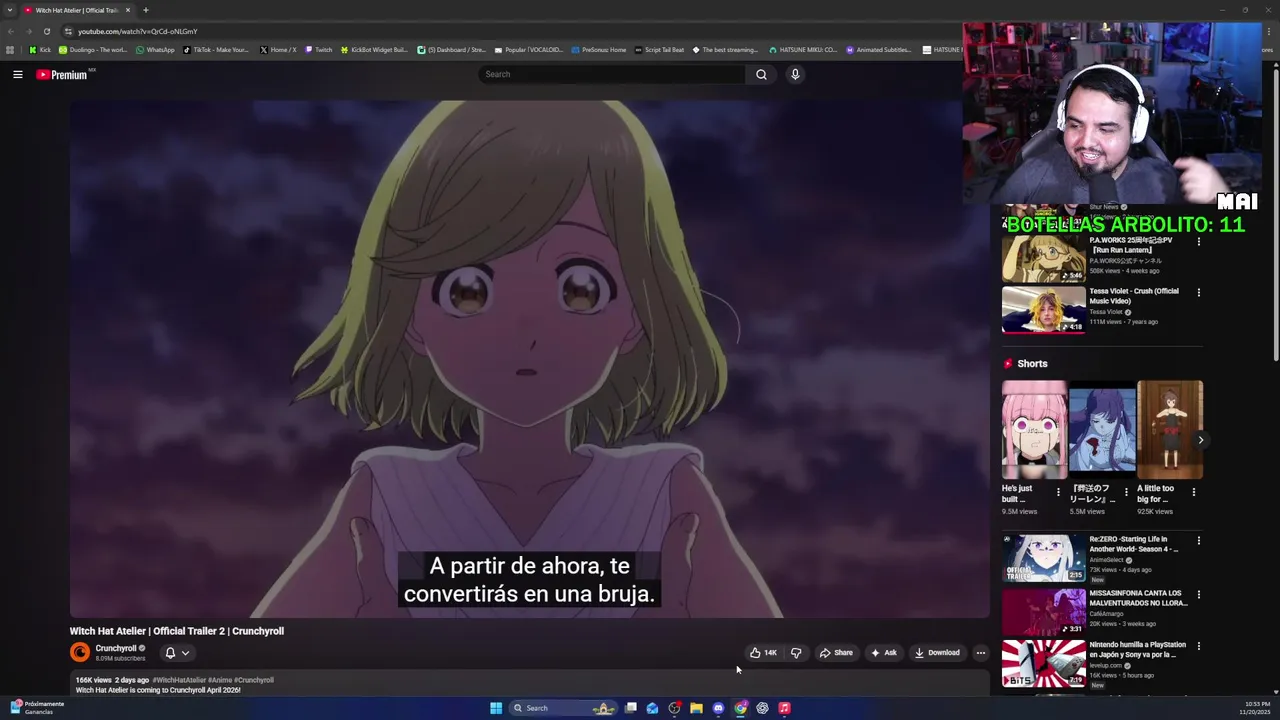The width and height of the screenshot is (1280, 720).
Task: Open options menu for P.A.WORKS video
Action: (x=1199, y=241)
